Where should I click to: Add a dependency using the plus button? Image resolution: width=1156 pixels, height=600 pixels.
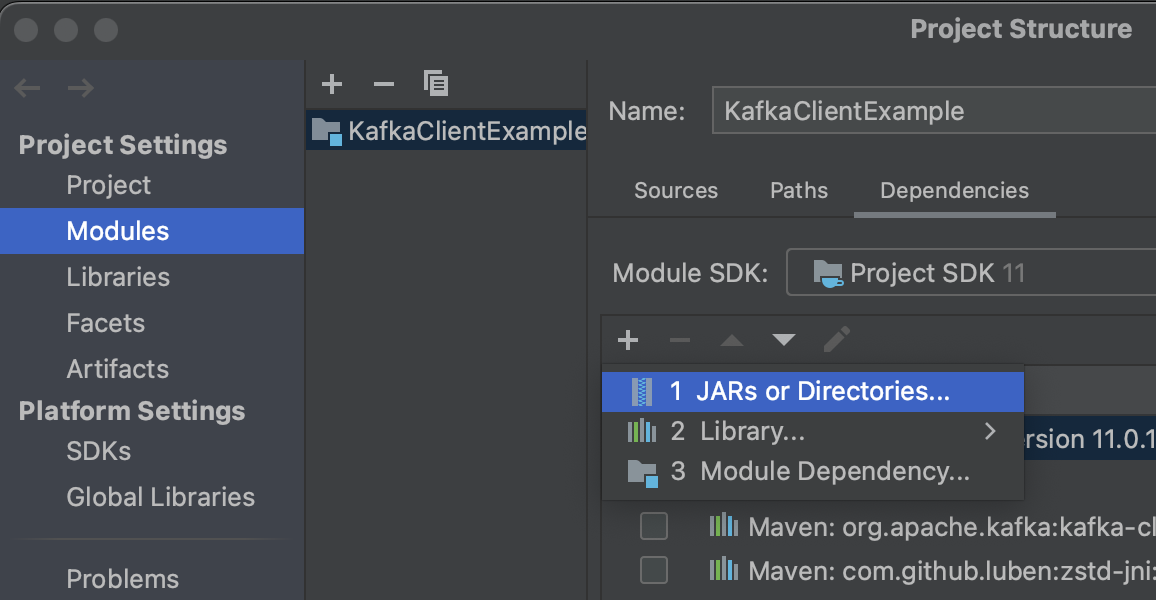(x=627, y=340)
